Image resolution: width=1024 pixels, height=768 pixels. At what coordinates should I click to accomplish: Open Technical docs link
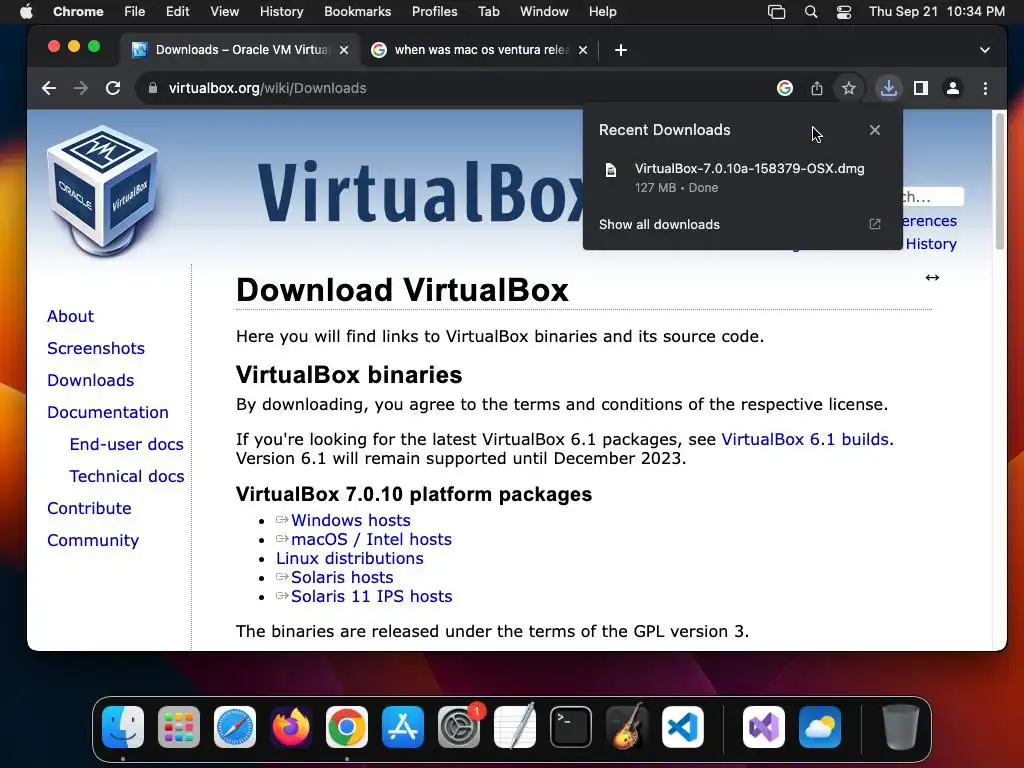127,476
